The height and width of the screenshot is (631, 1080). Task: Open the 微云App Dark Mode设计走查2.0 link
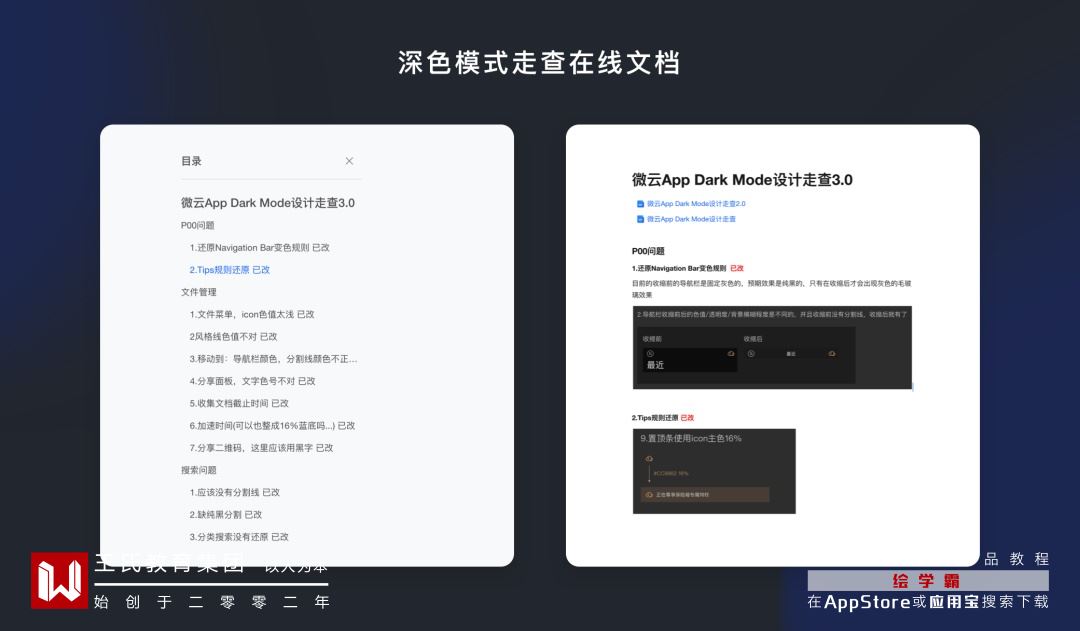click(696, 204)
